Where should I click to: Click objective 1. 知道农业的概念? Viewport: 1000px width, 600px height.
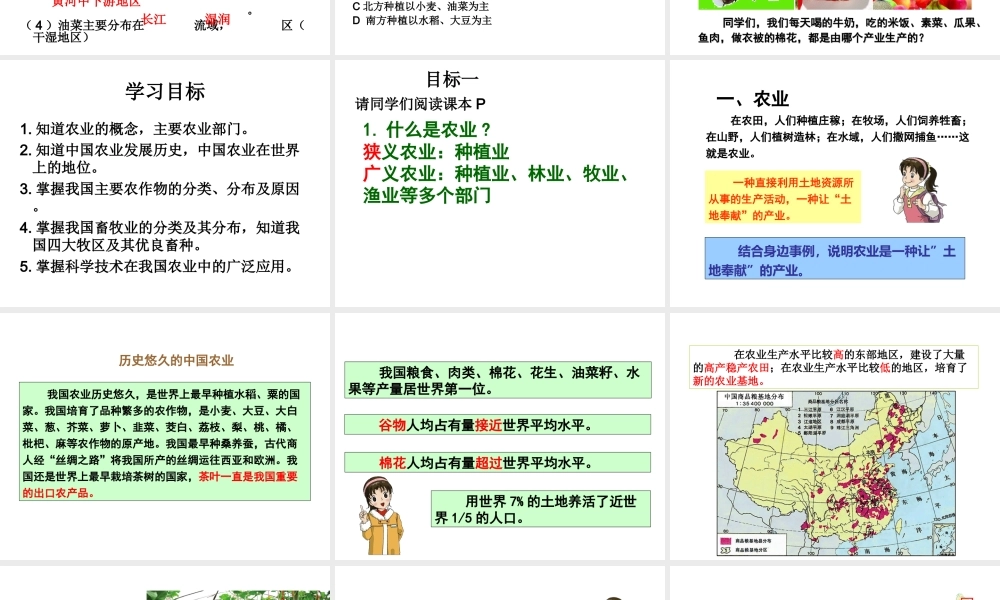(x=135, y=129)
